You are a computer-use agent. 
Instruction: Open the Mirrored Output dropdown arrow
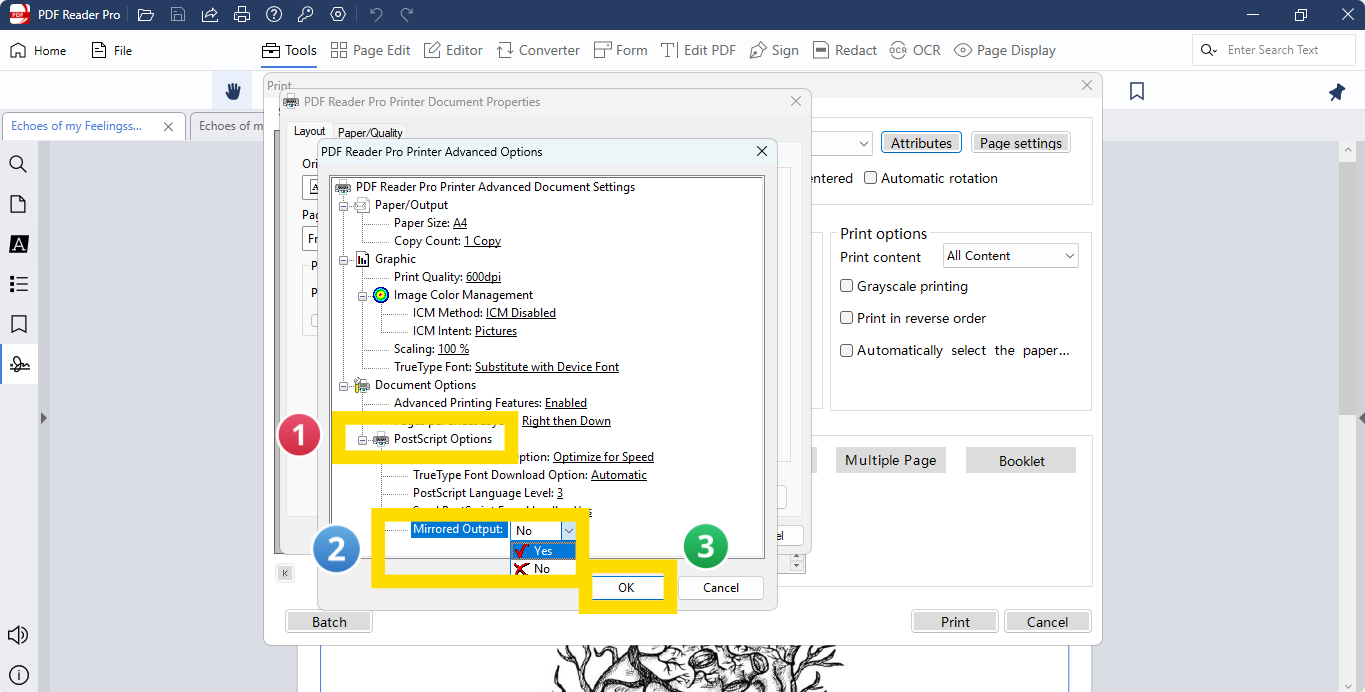pos(568,531)
